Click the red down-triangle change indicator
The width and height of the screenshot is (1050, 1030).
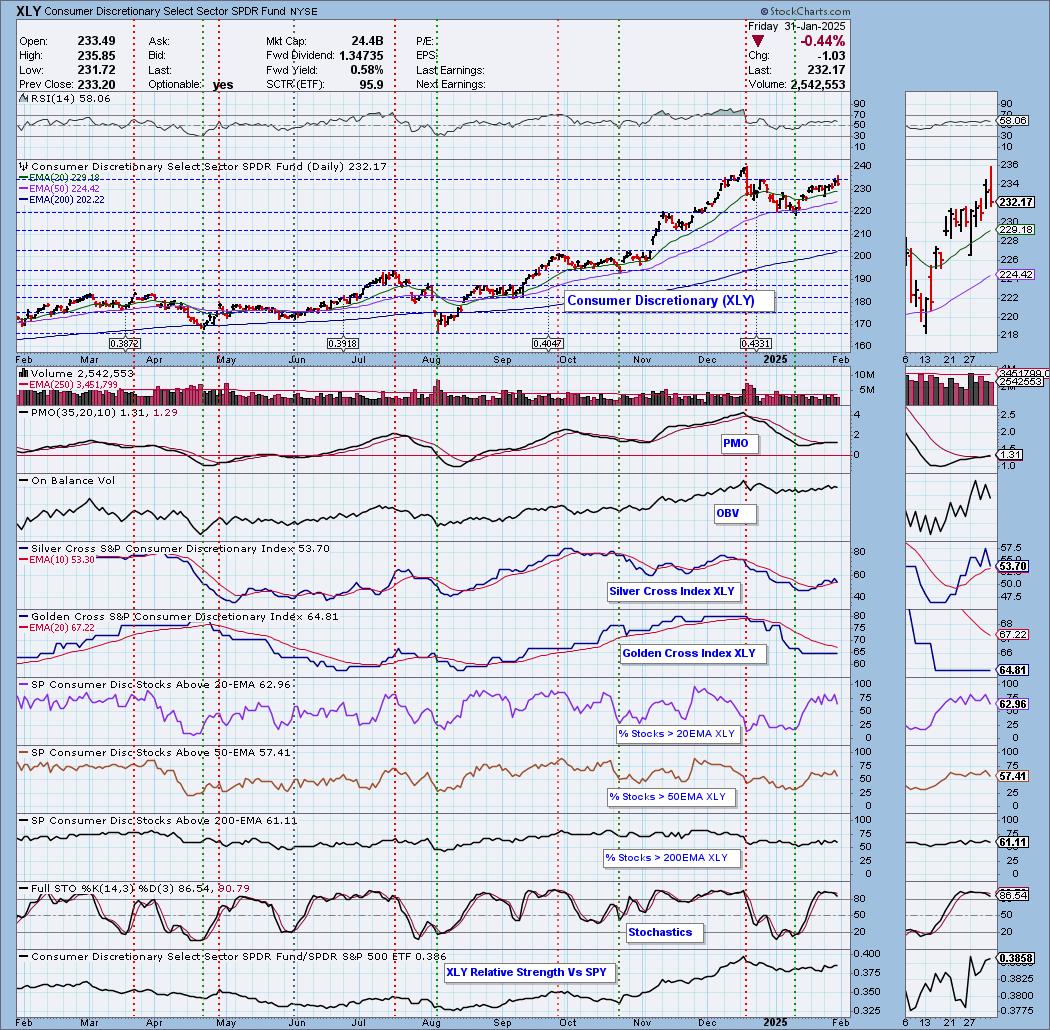757,42
